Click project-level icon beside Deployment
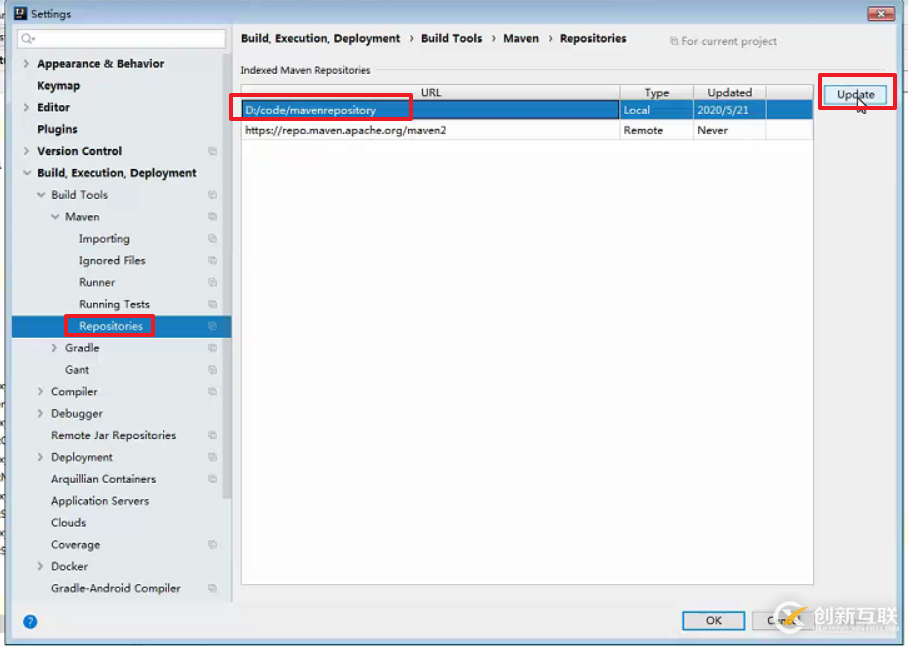Image resolution: width=908 pixels, height=646 pixels. (213, 457)
